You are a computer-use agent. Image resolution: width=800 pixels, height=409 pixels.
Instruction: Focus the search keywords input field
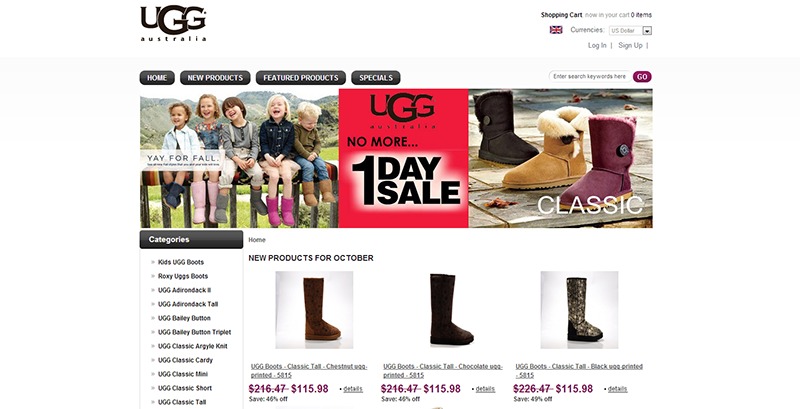pos(590,76)
